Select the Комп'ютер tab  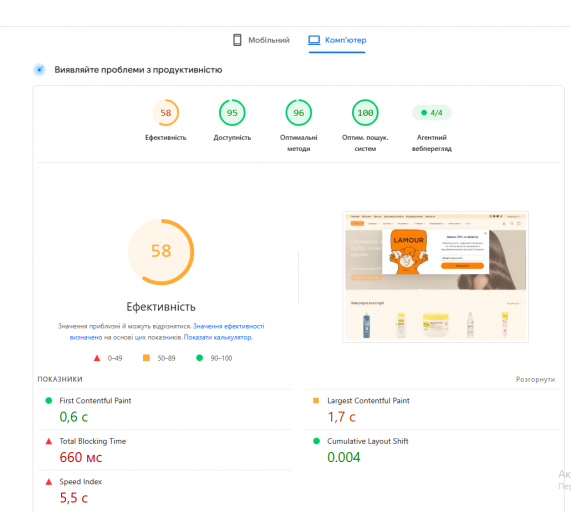(x=337, y=40)
